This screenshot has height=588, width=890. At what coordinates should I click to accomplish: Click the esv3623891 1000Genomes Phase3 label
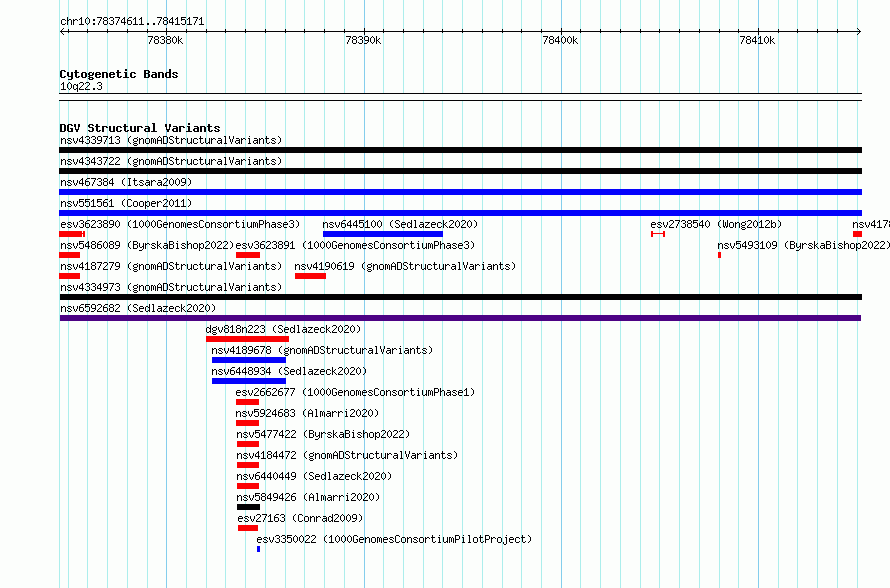pos(355,245)
